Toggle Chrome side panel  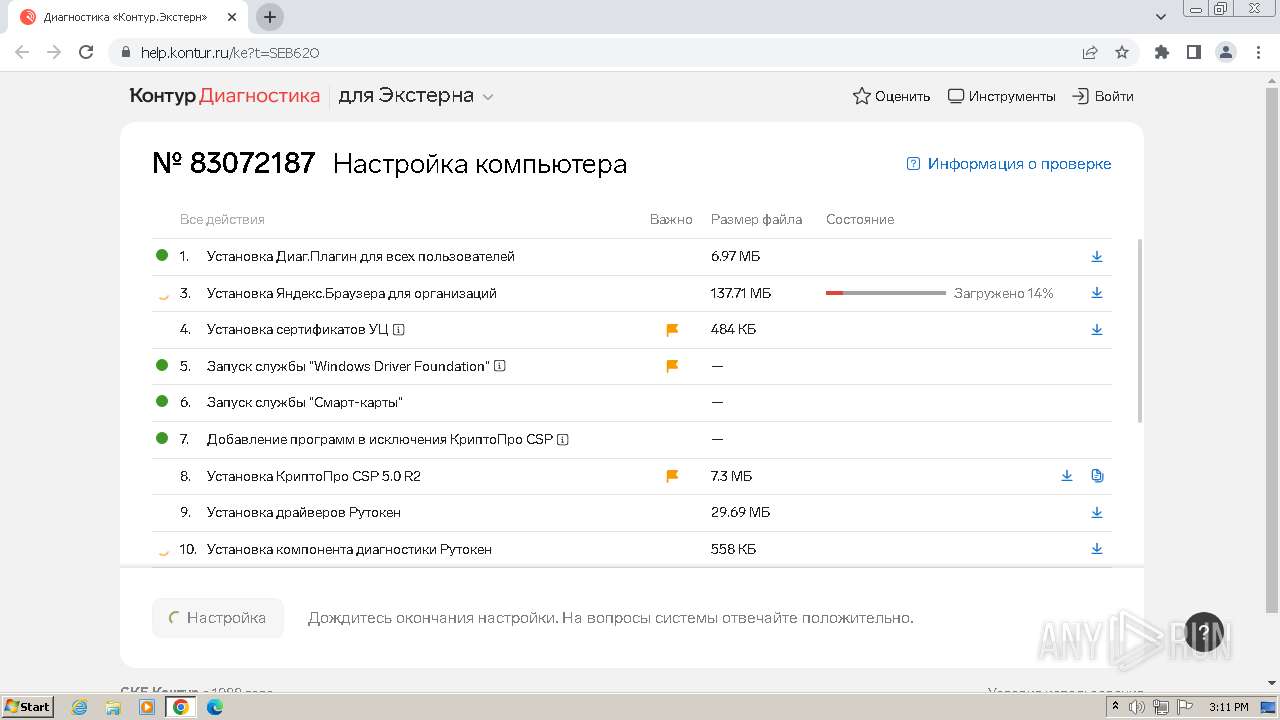[1193, 52]
